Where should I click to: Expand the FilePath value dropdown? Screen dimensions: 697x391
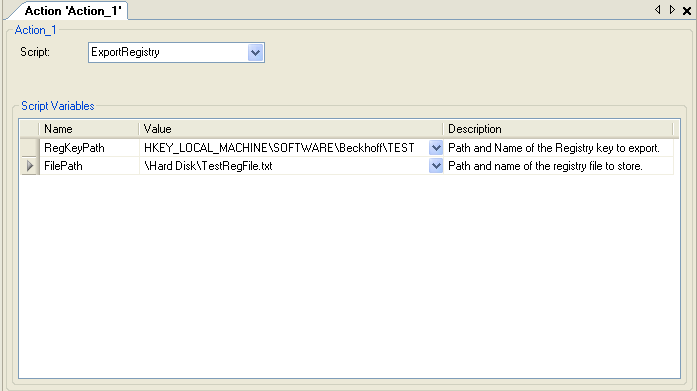[x=436, y=166]
